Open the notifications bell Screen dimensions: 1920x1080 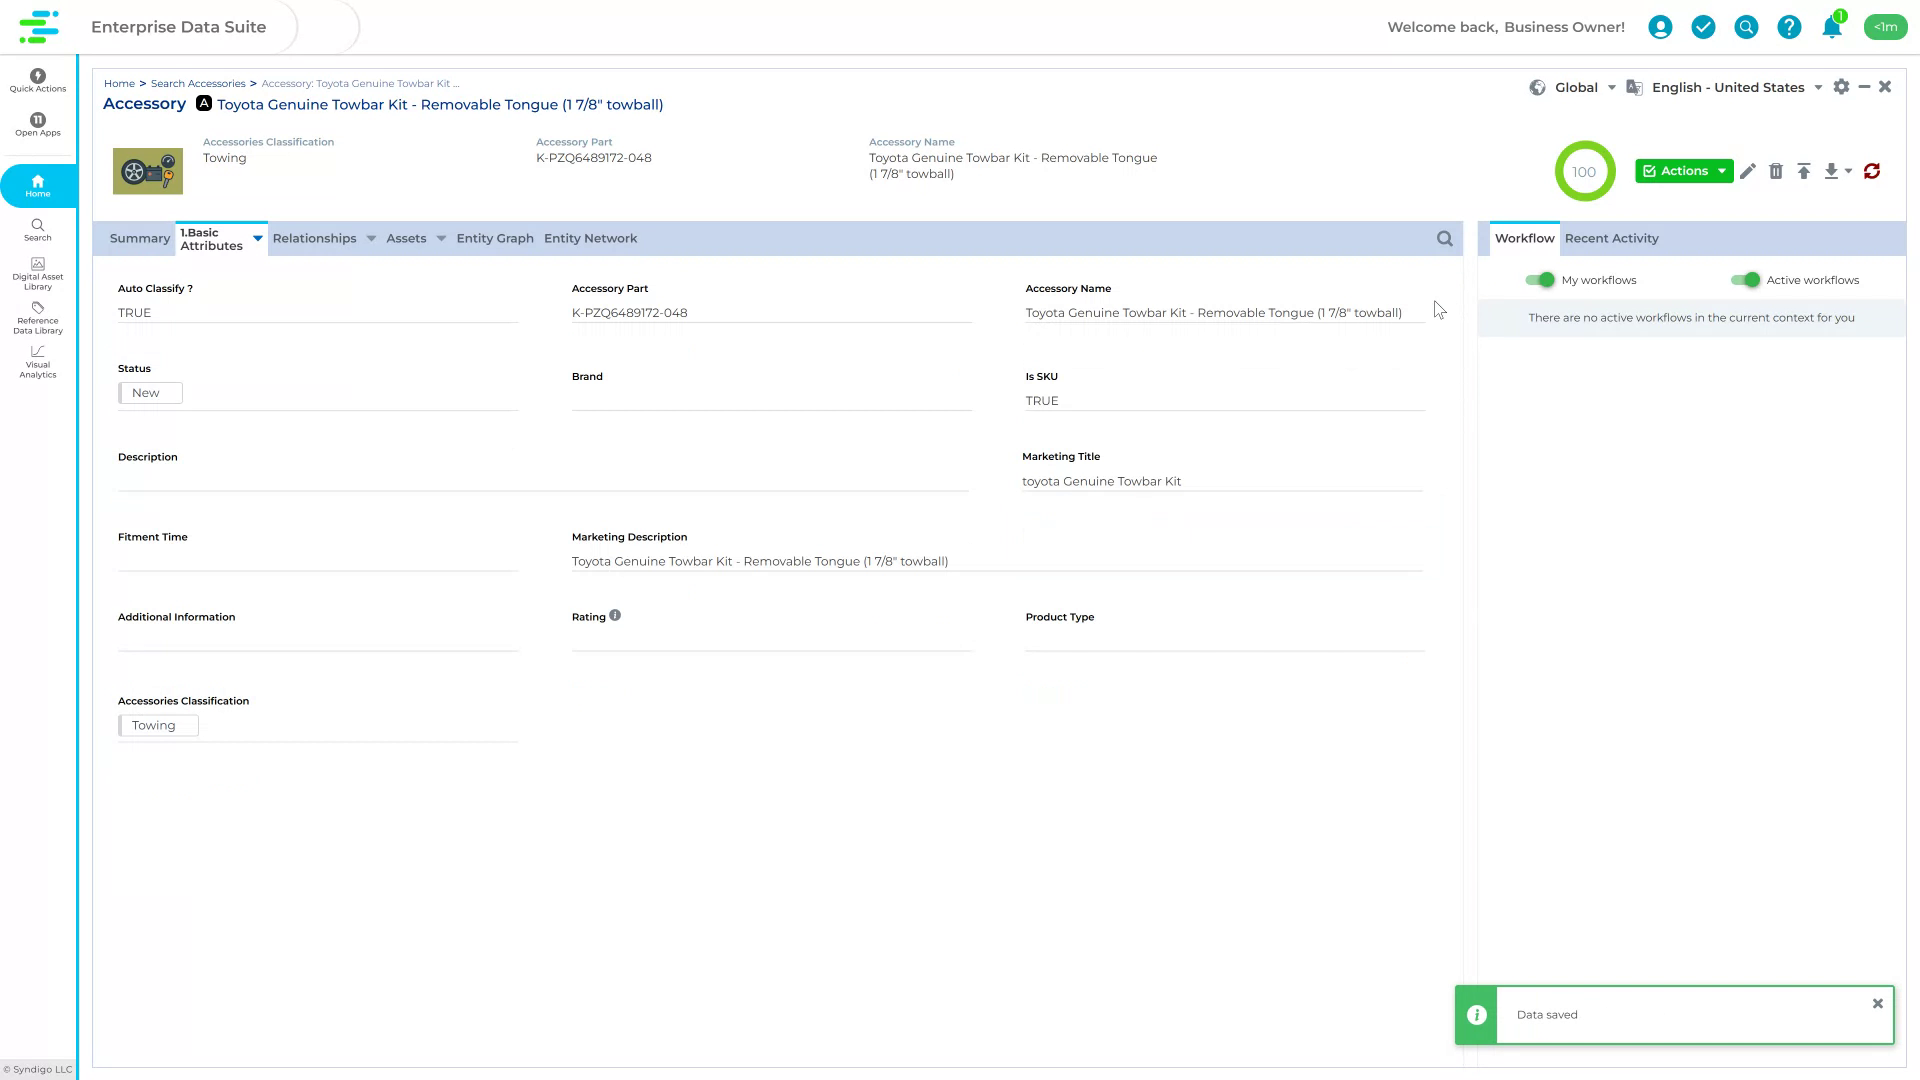[x=1832, y=27]
